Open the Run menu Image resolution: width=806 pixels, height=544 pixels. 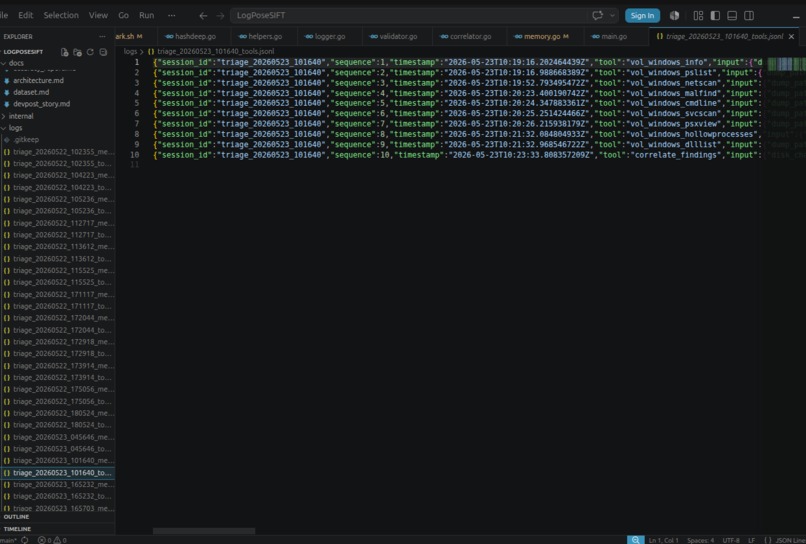coord(146,15)
